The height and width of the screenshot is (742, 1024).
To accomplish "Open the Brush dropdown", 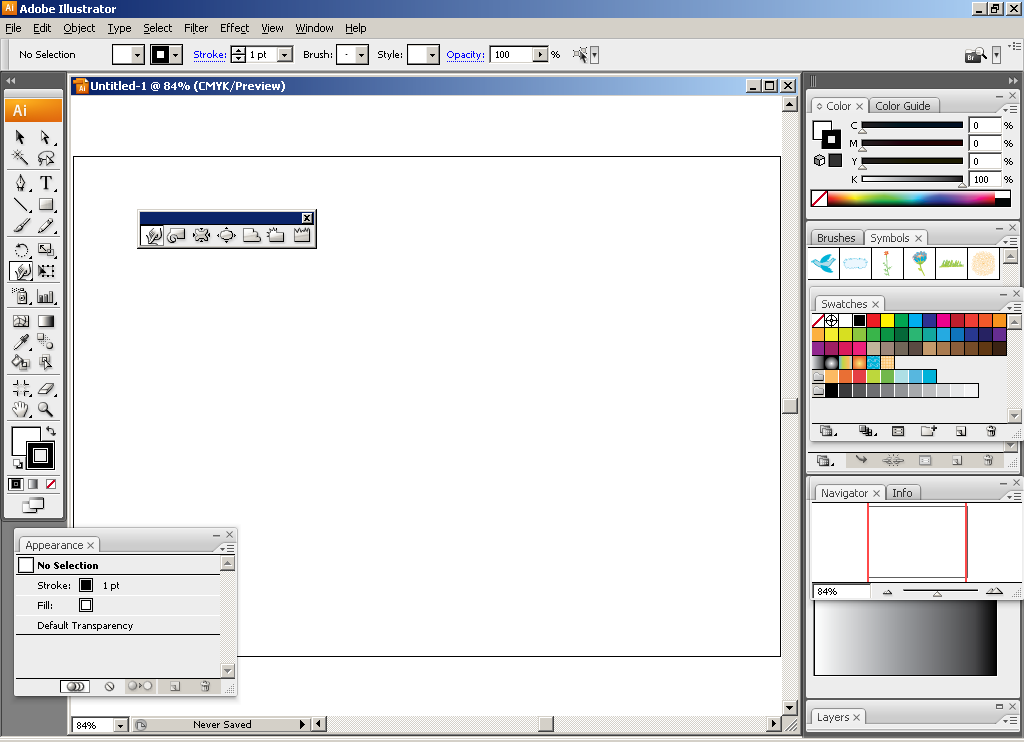I will coord(361,55).
